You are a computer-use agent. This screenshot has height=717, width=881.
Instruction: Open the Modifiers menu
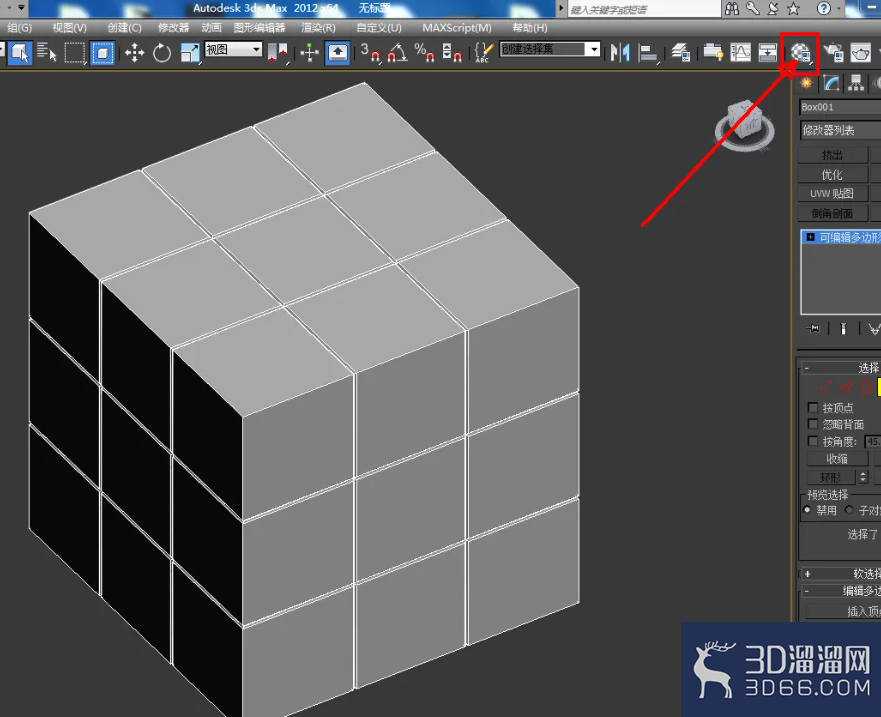click(x=174, y=28)
